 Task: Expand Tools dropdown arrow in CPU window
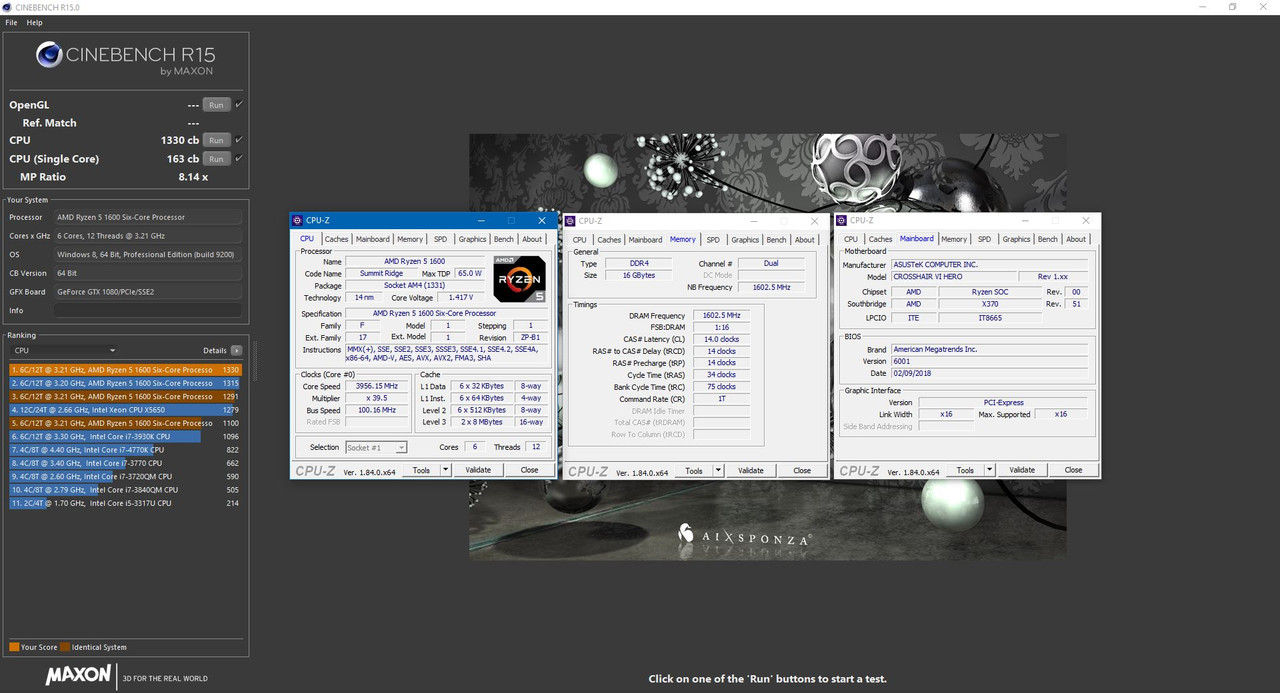pyautogui.click(x=446, y=470)
